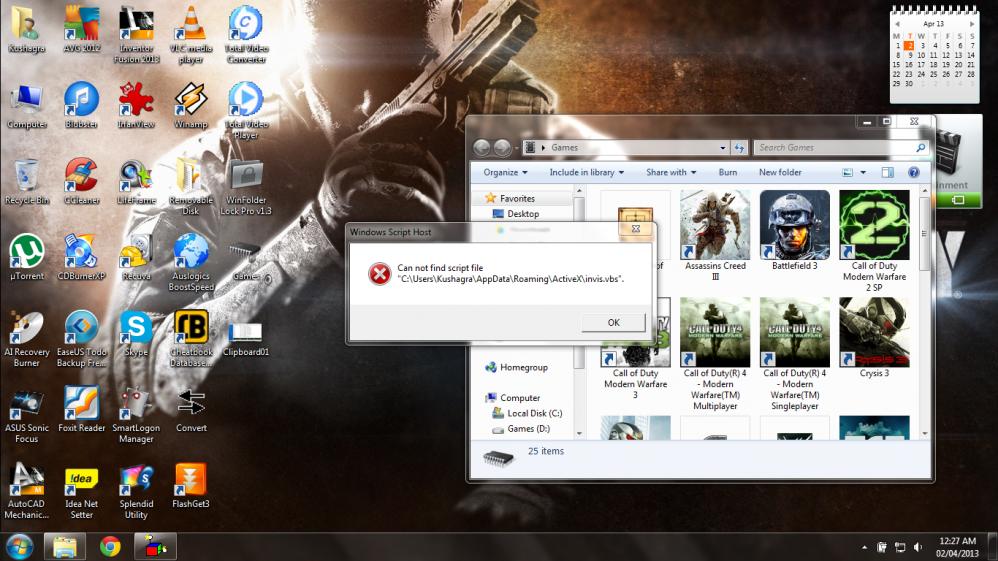998x561 pixels.
Task: Launch AutoCAD Mechanical desktop icon
Action: coord(27,490)
